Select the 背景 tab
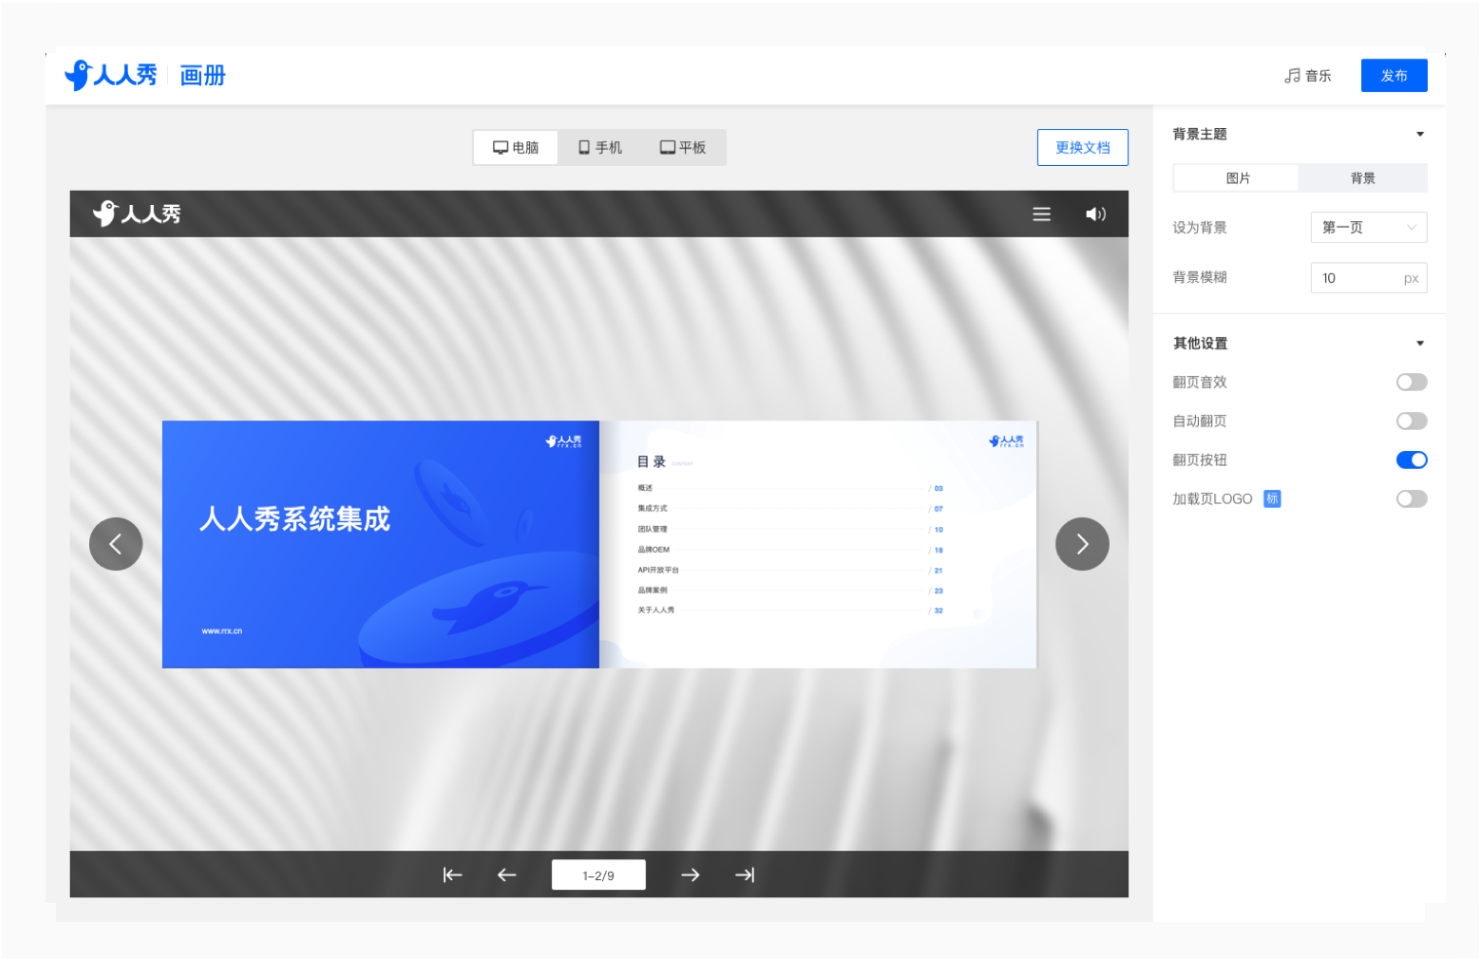This screenshot has width=1480, height=961. tap(1363, 178)
